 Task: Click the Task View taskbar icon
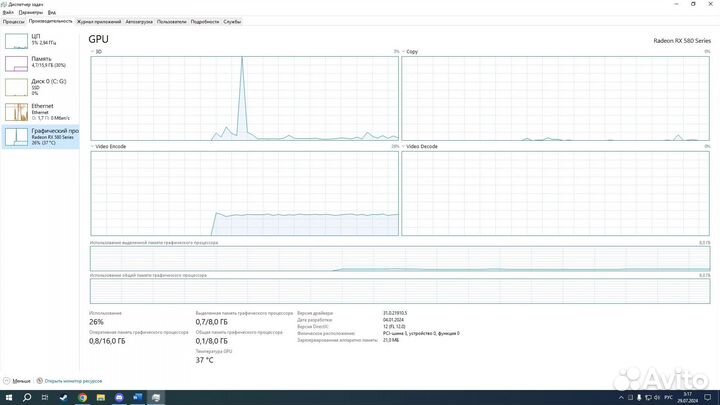(x=44, y=397)
